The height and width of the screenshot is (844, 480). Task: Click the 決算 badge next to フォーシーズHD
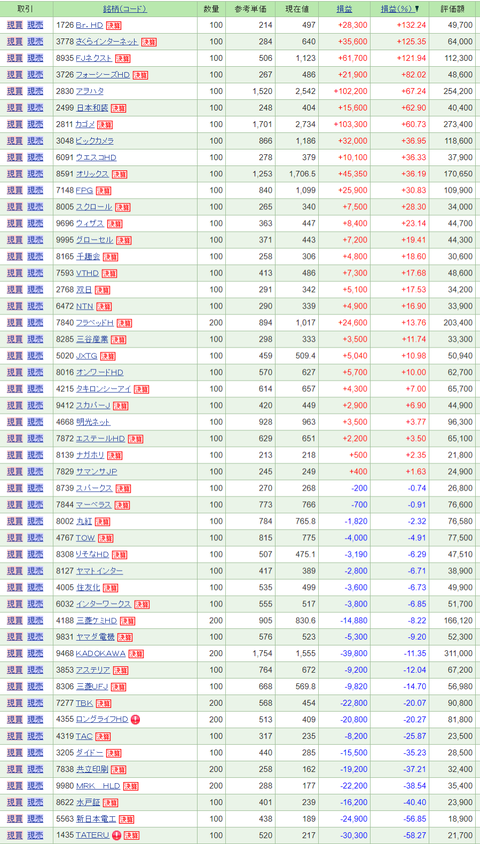pyautogui.click(x=140, y=75)
